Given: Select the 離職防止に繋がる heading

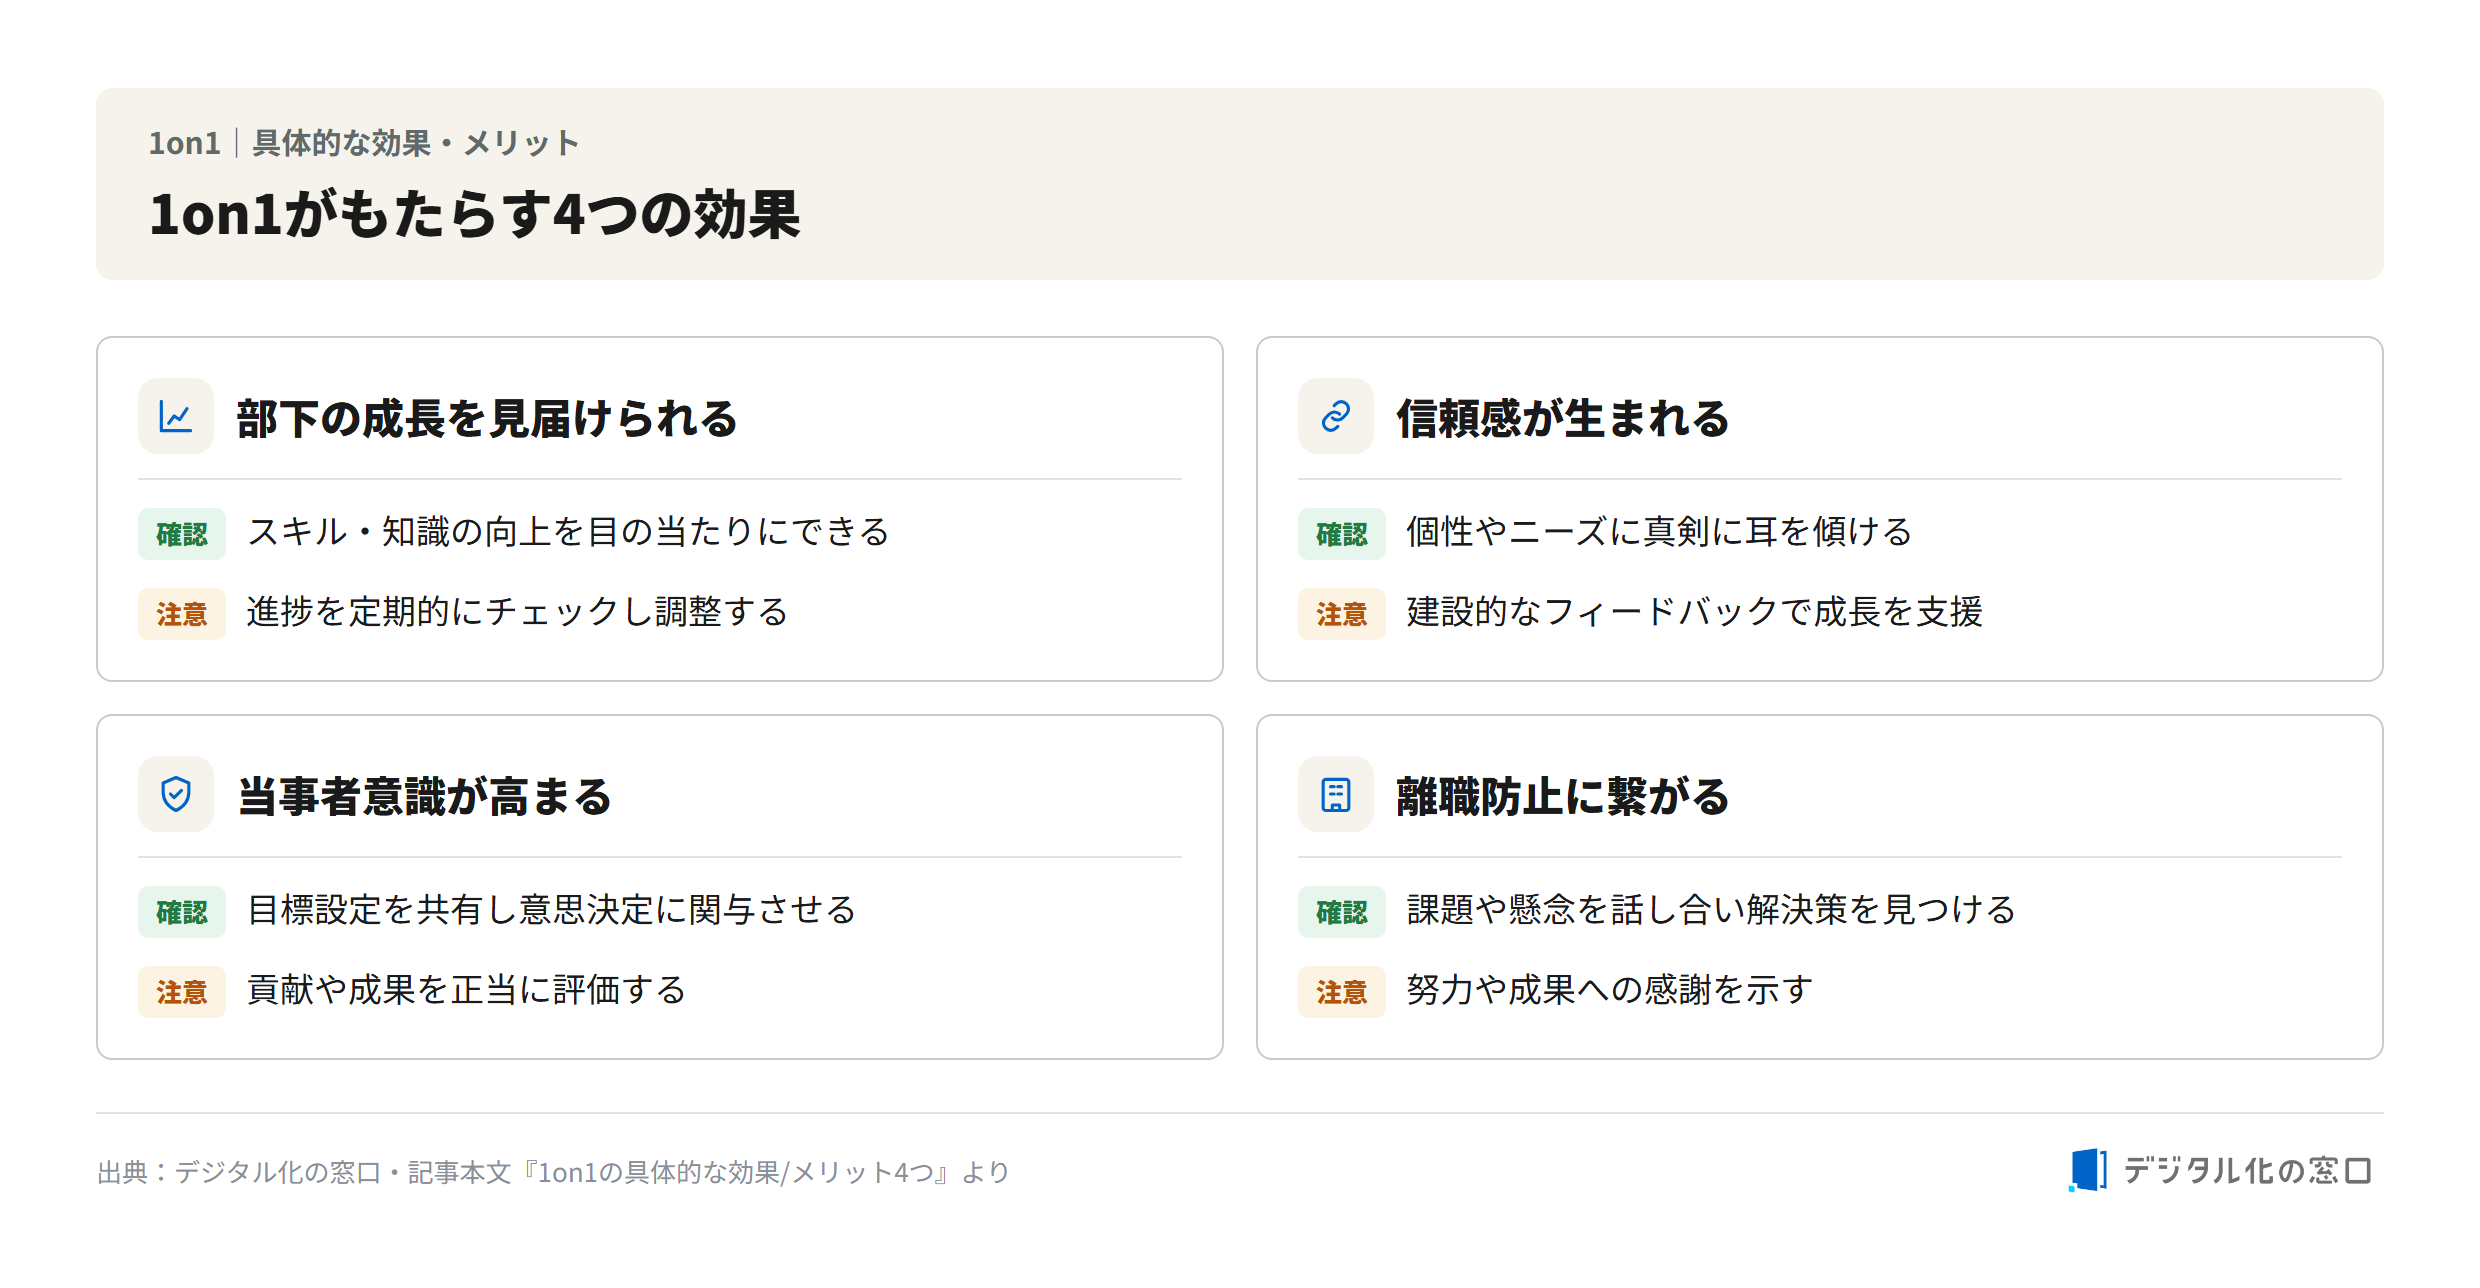Looking at the screenshot, I should (x=1563, y=796).
